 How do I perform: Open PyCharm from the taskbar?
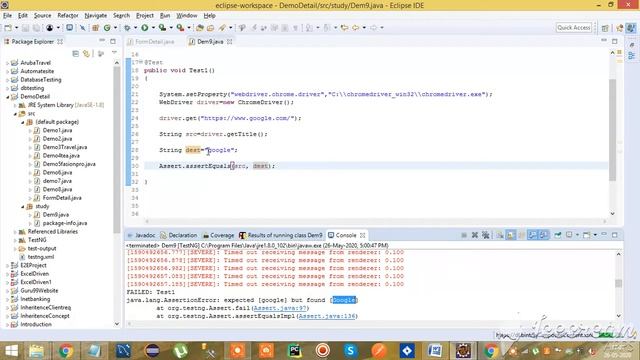point(294,351)
